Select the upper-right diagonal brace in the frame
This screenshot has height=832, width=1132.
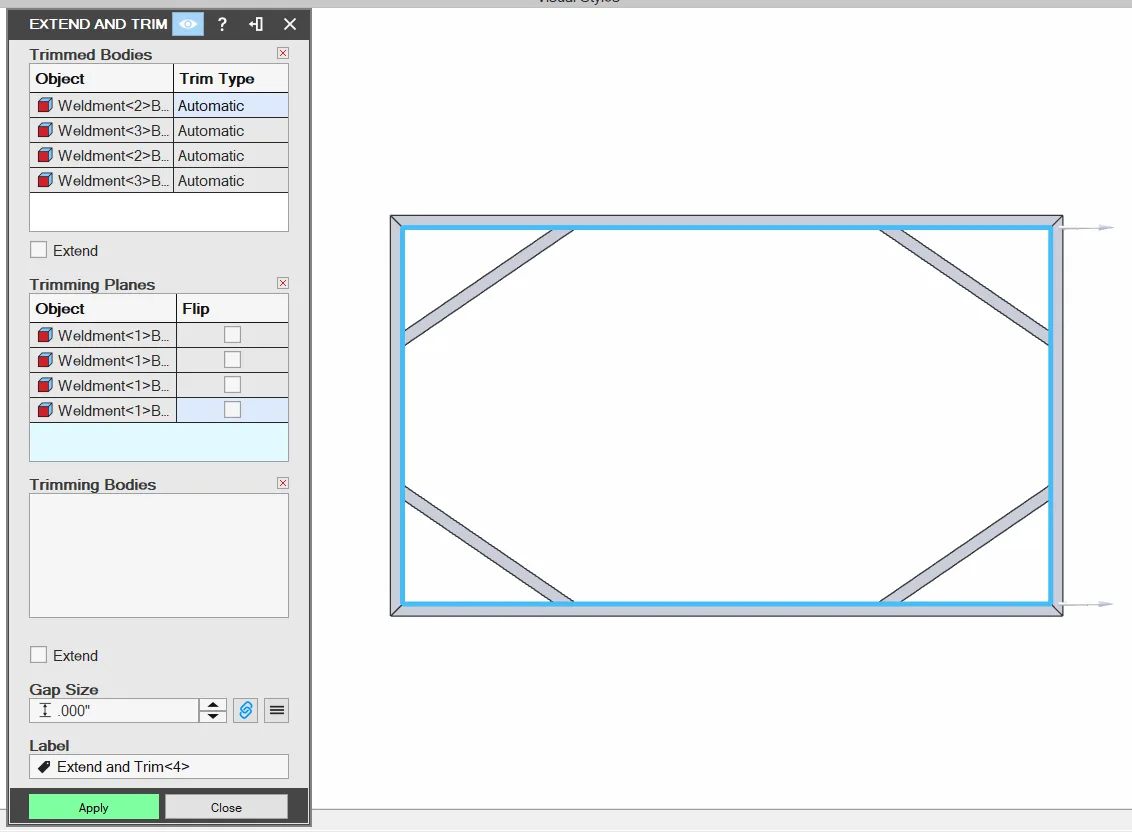964,286
